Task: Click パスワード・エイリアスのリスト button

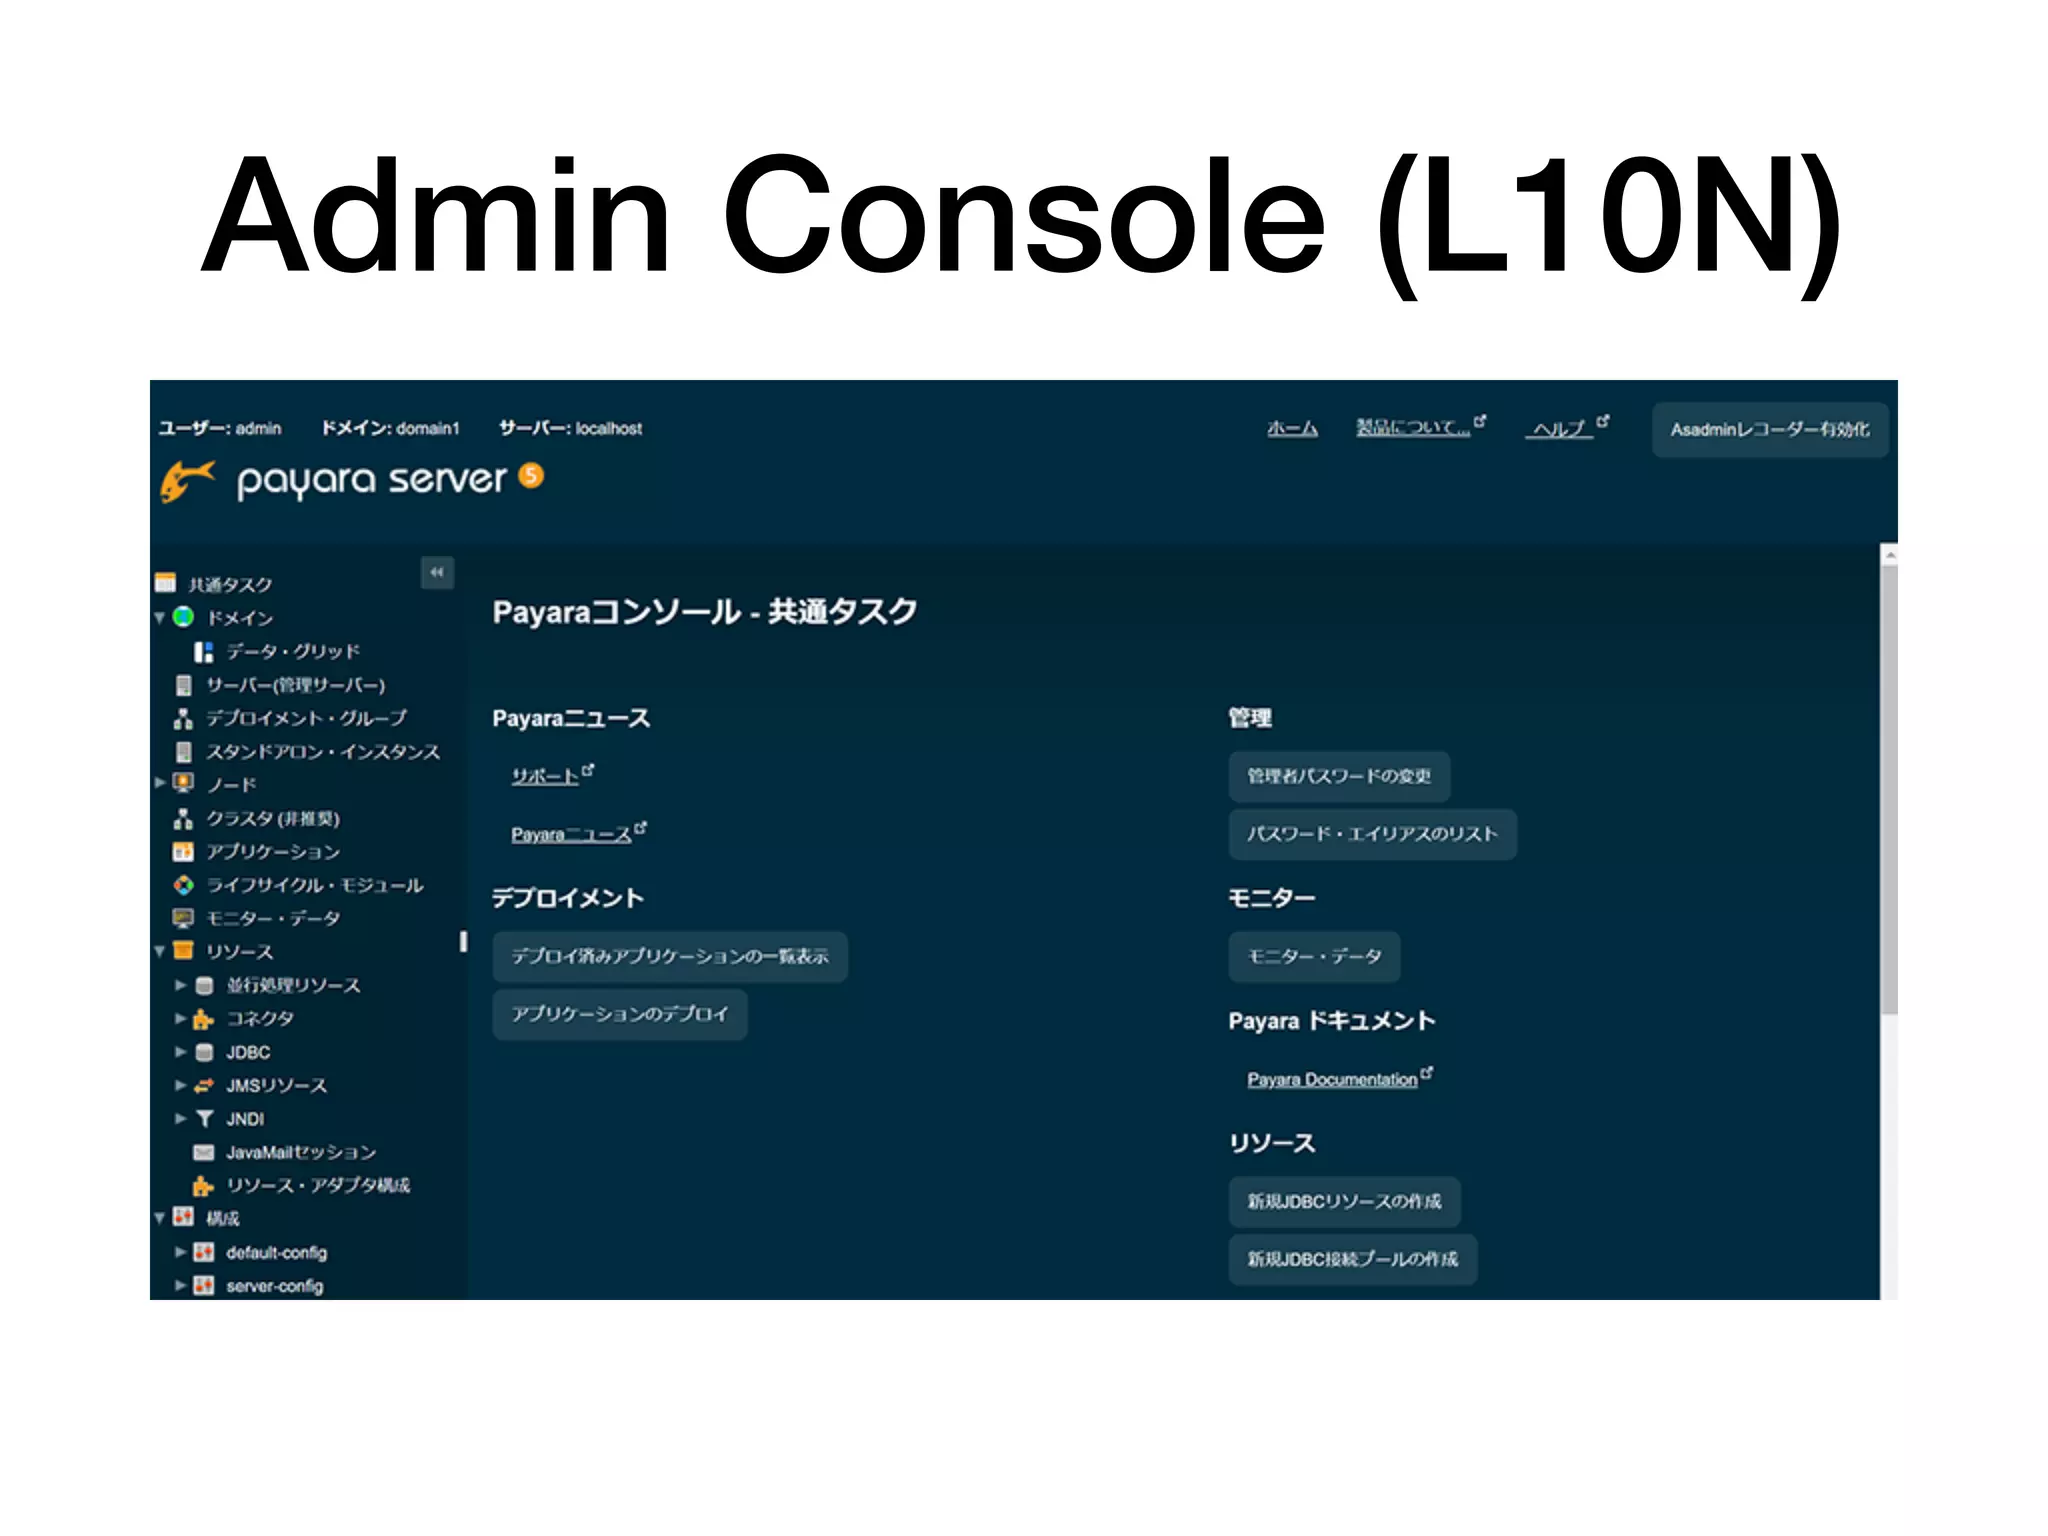Action: [x=1372, y=834]
